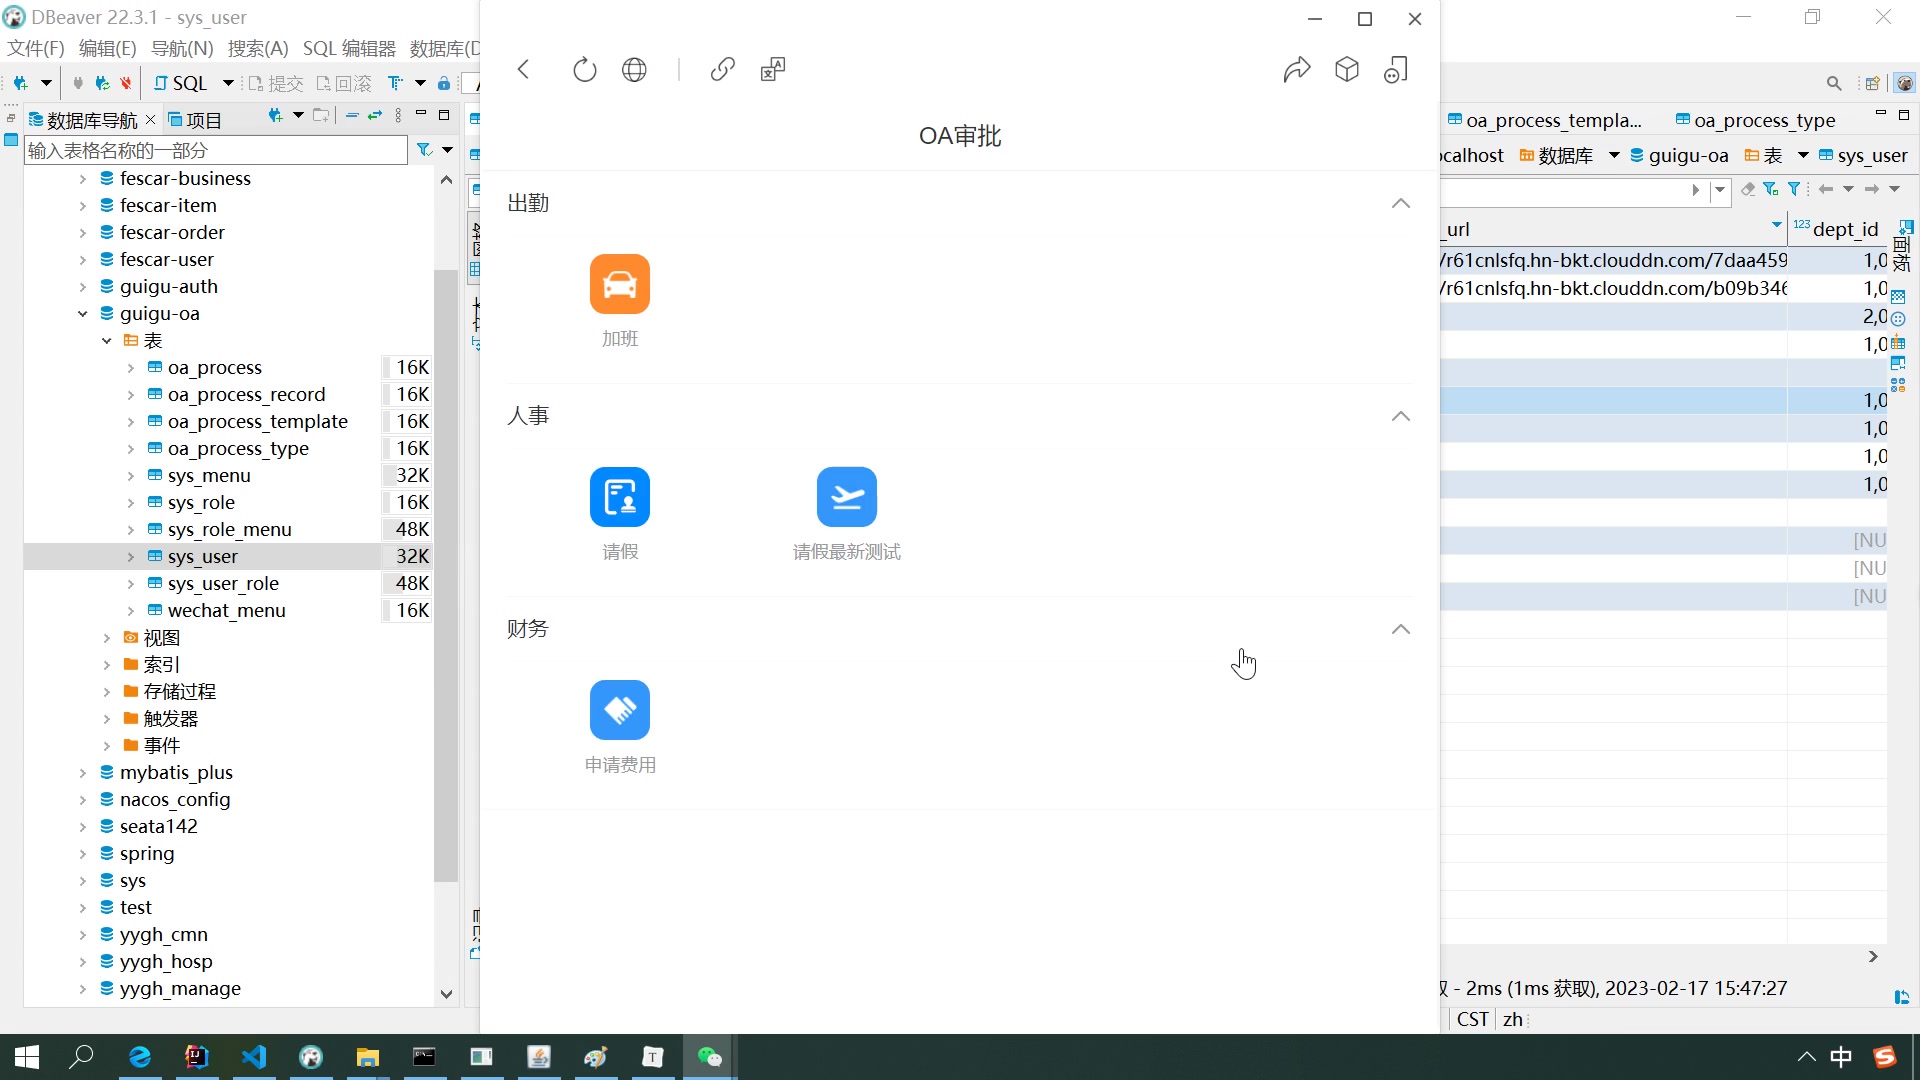Expand the sys_menu table node

point(131,476)
